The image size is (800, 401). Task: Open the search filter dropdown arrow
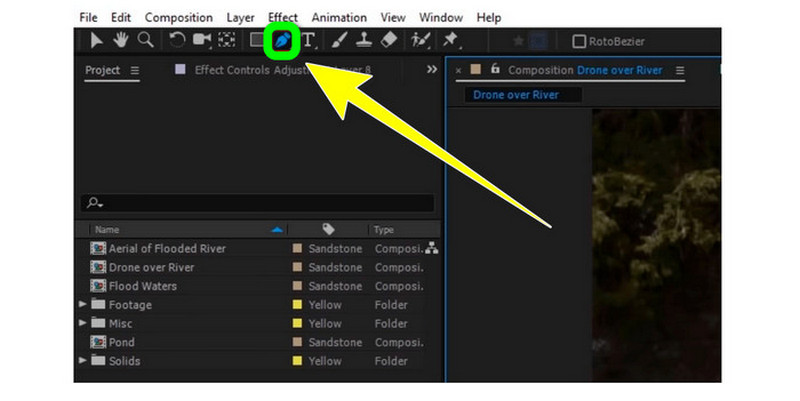tap(102, 205)
